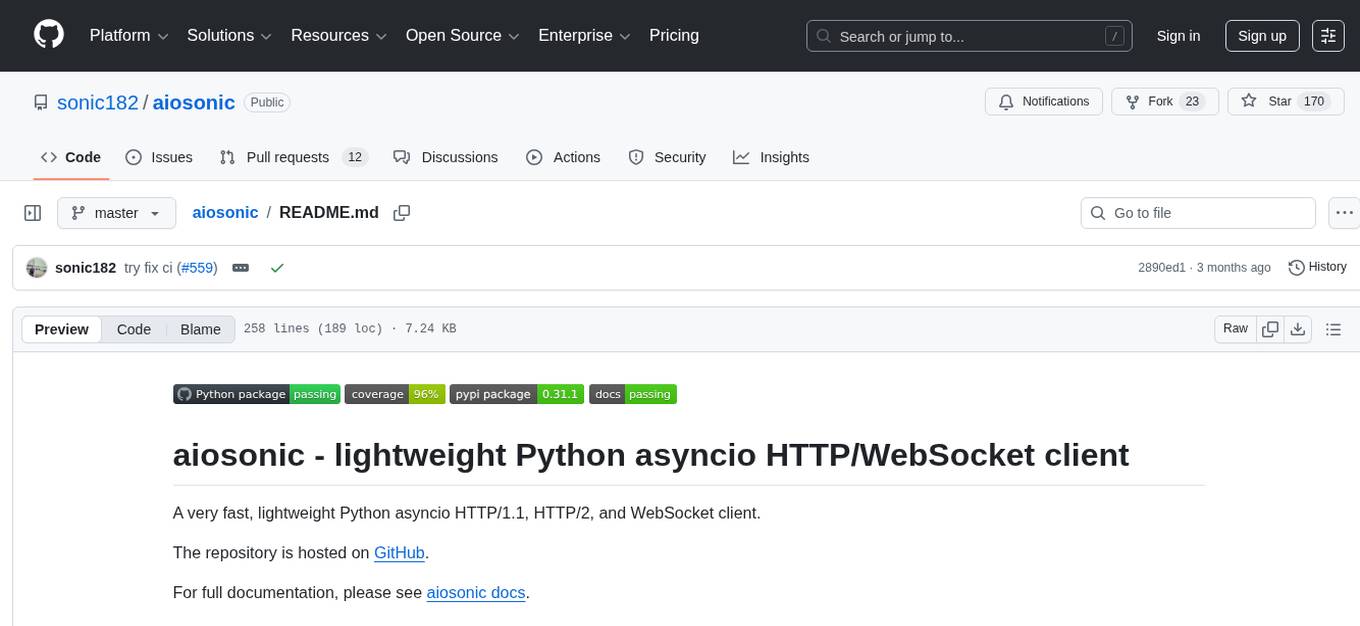Click the coverage 96% badge
Image resolution: width=1360 pixels, height=626 pixels.
395,394
